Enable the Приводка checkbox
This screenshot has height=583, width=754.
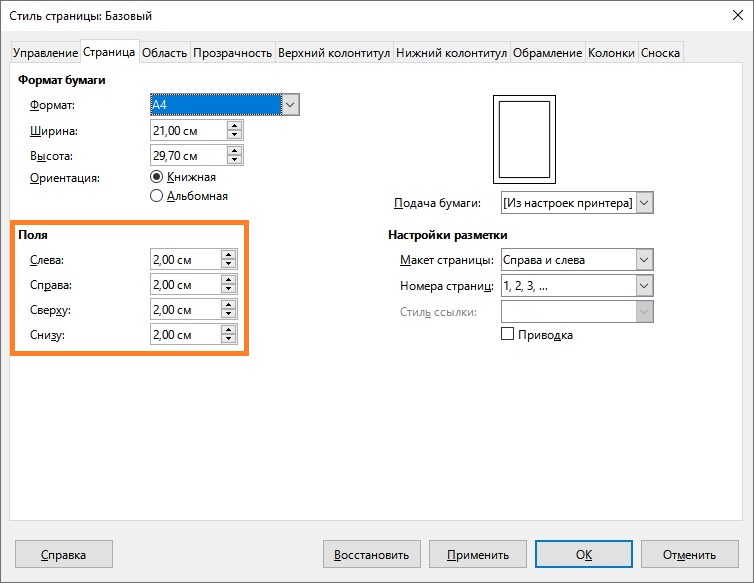507,334
